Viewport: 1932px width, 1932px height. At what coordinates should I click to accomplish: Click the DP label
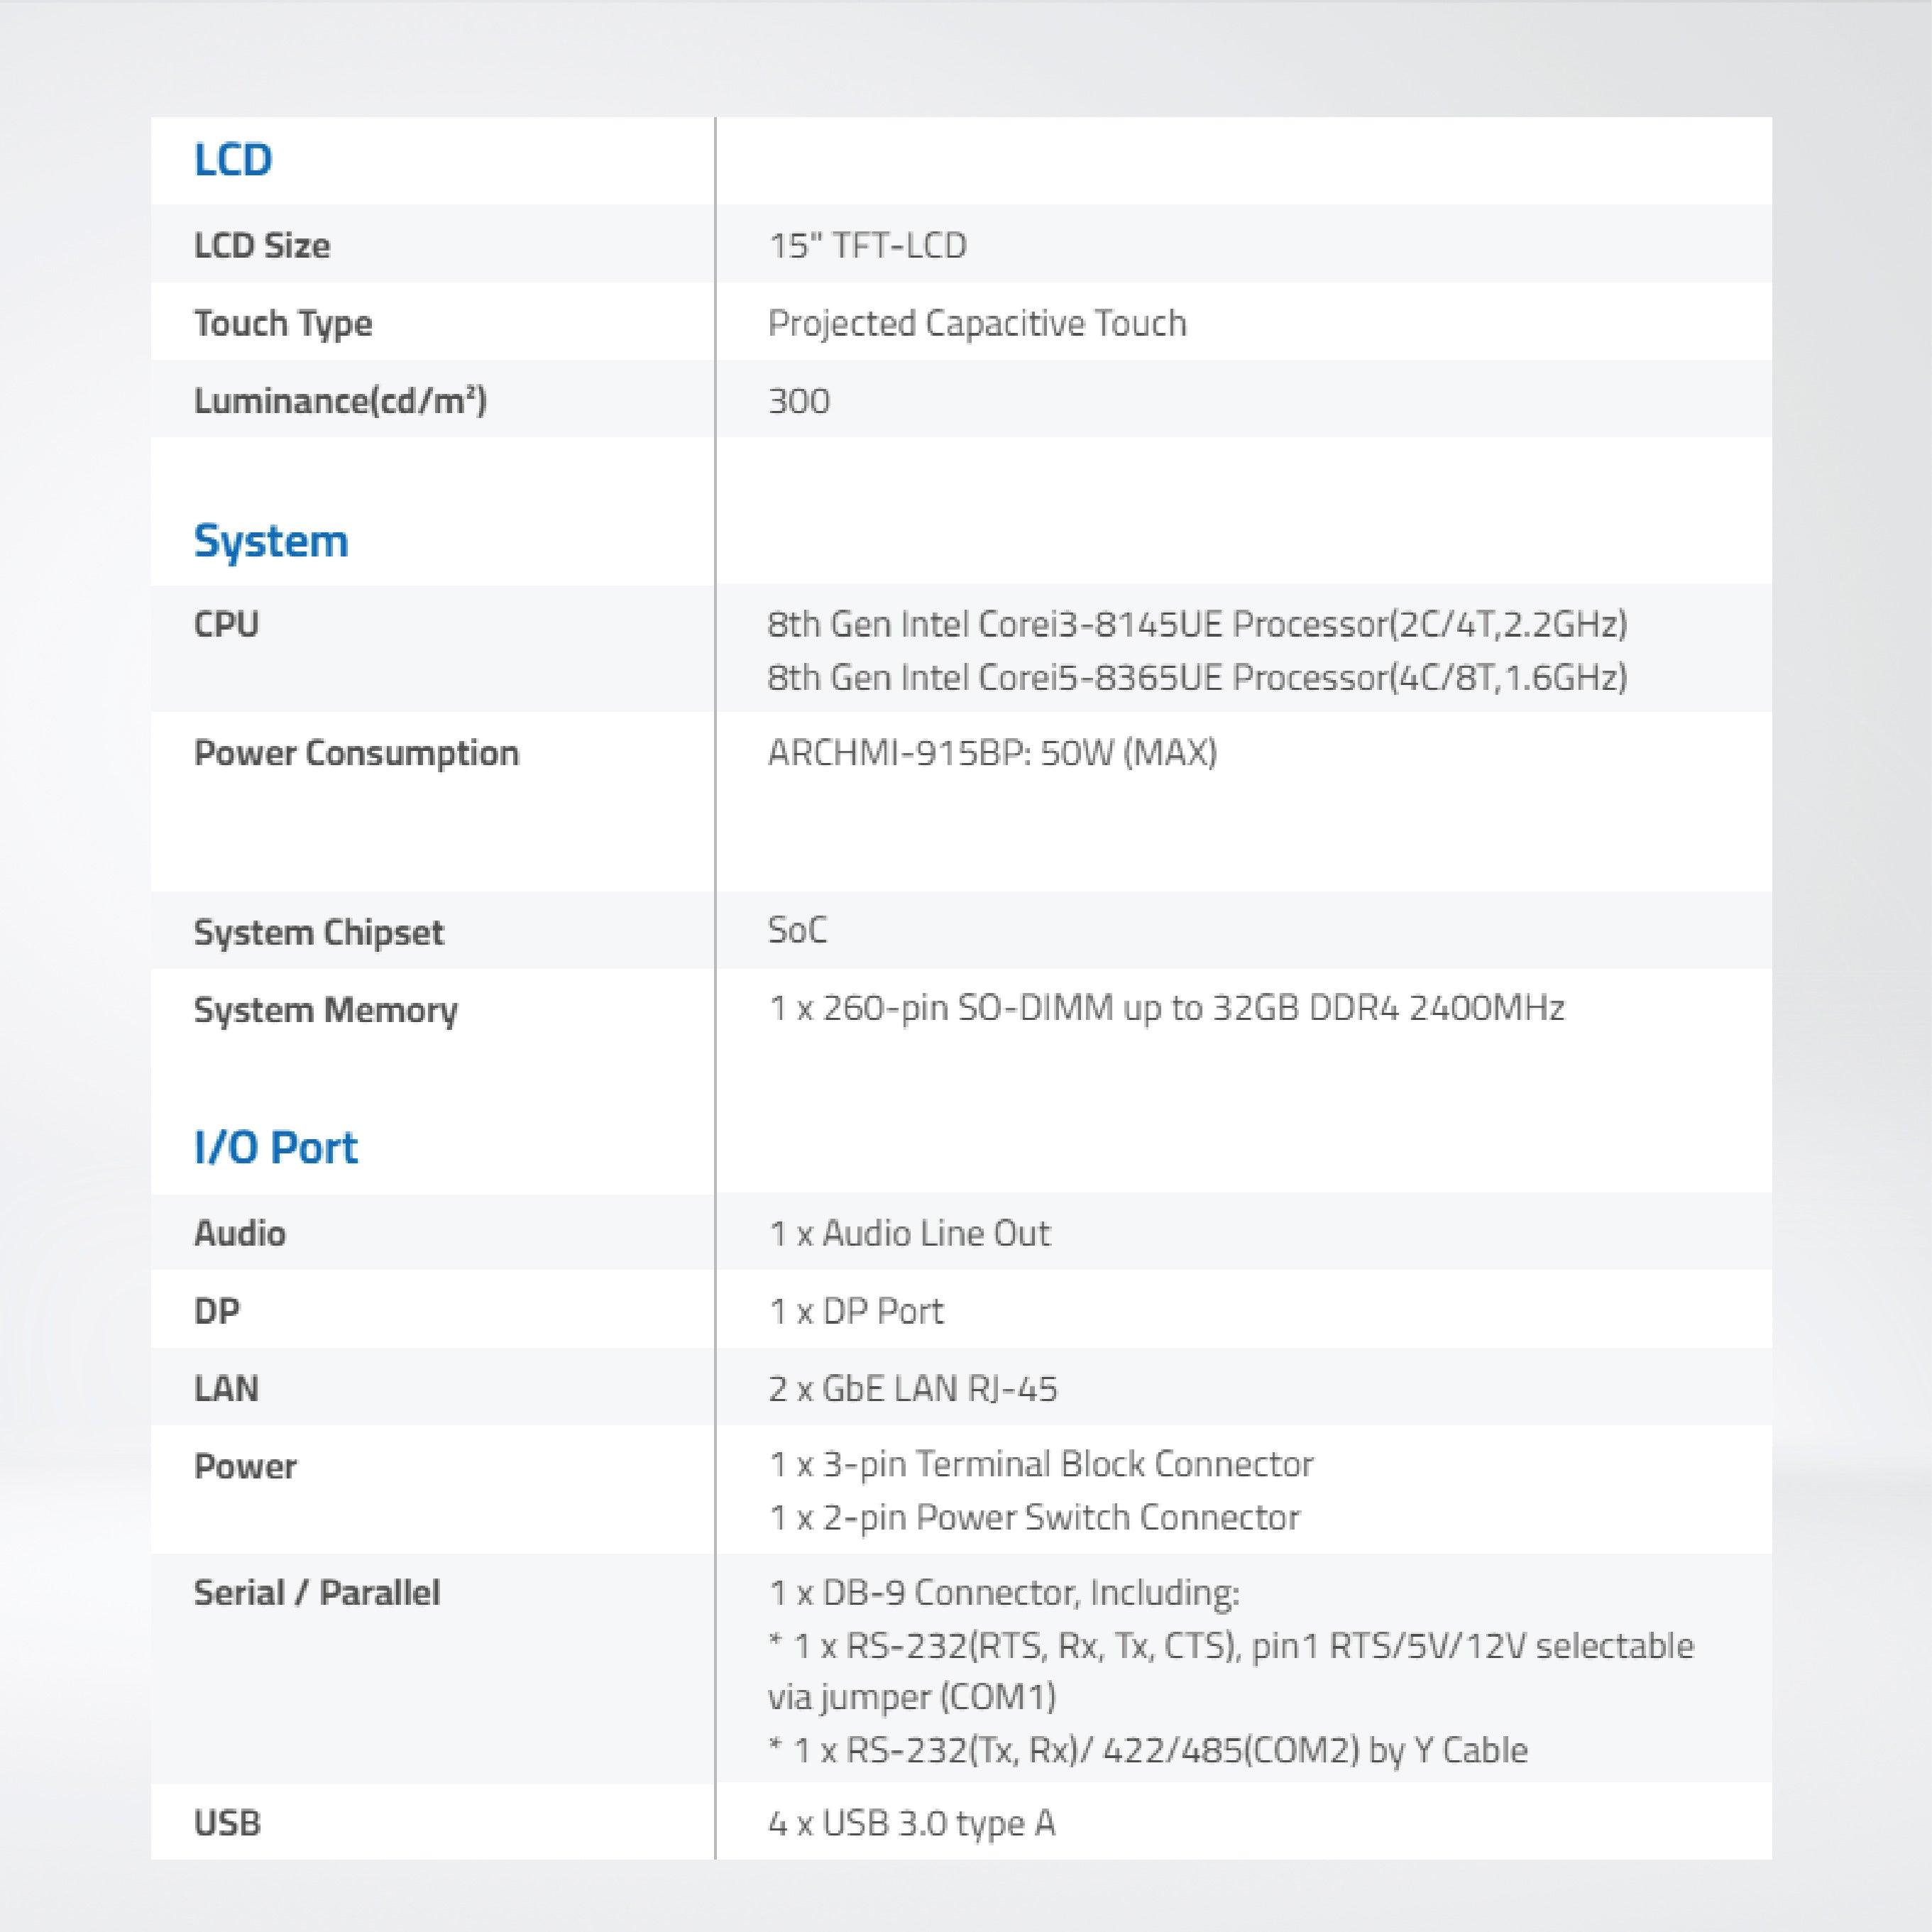pyautogui.click(x=217, y=1311)
